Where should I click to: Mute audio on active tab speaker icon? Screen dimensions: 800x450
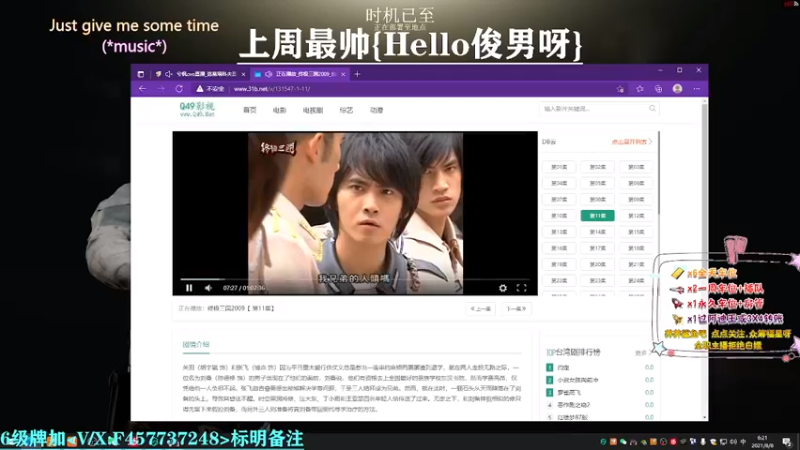[268, 74]
